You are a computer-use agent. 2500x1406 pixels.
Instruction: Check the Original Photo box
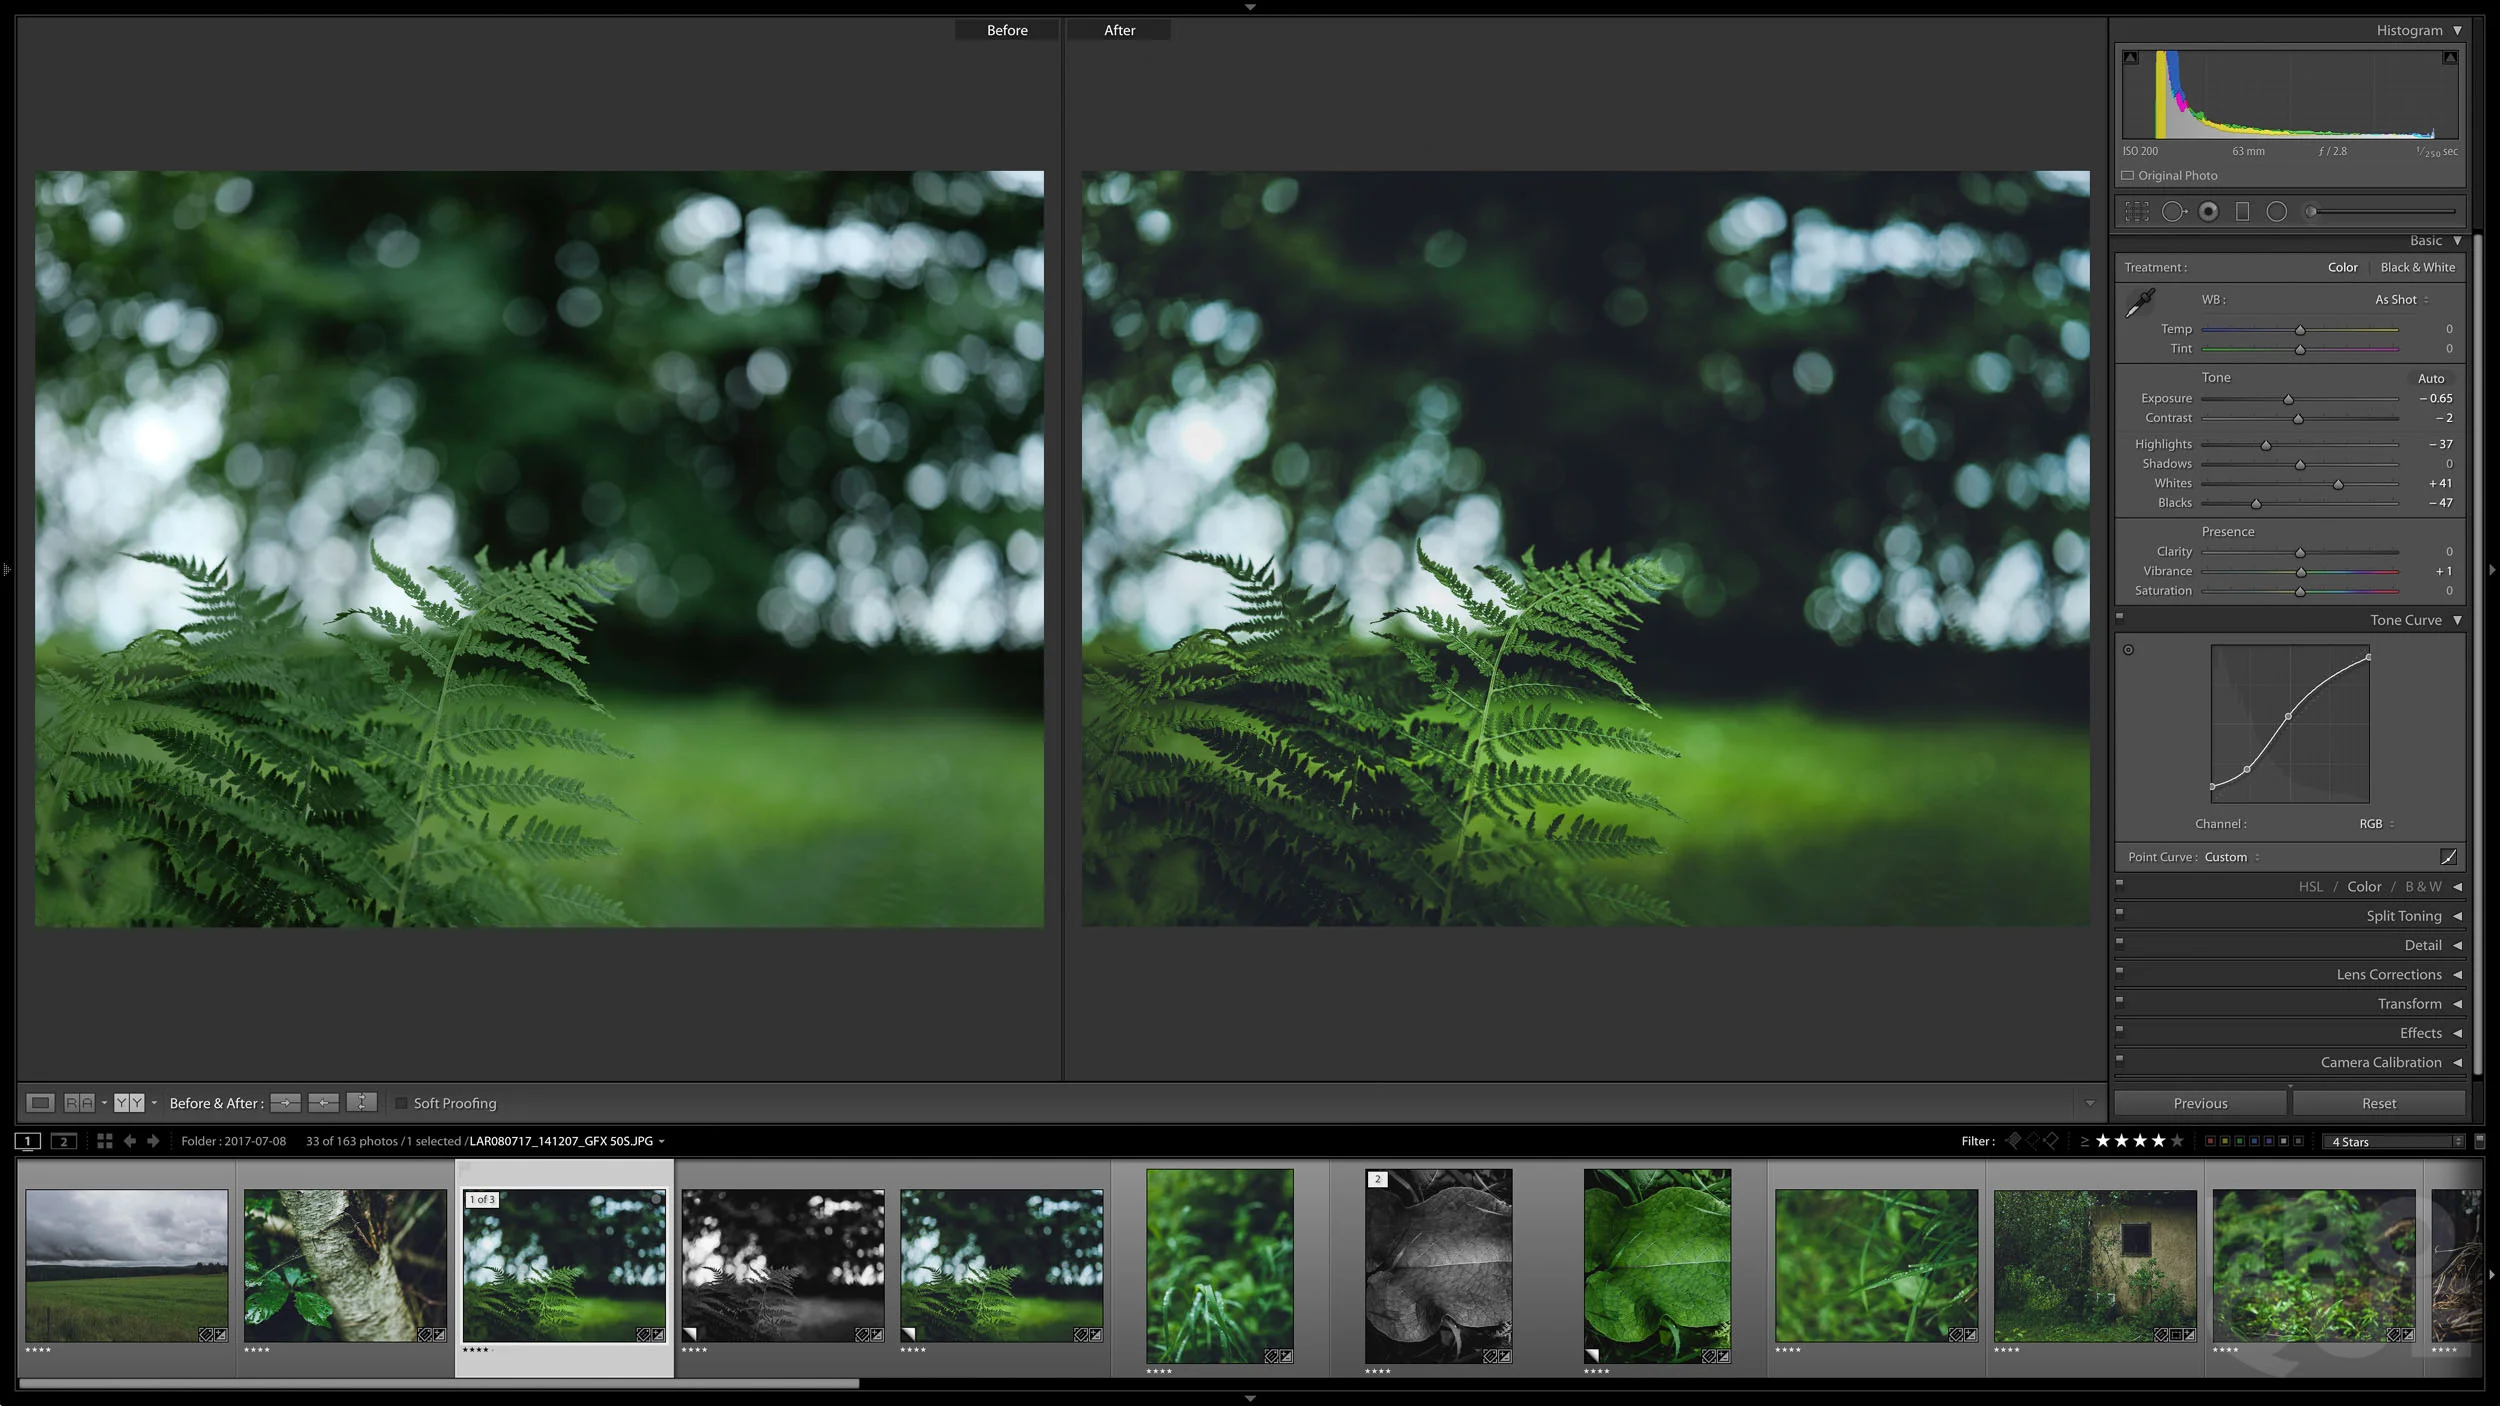coord(2128,176)
